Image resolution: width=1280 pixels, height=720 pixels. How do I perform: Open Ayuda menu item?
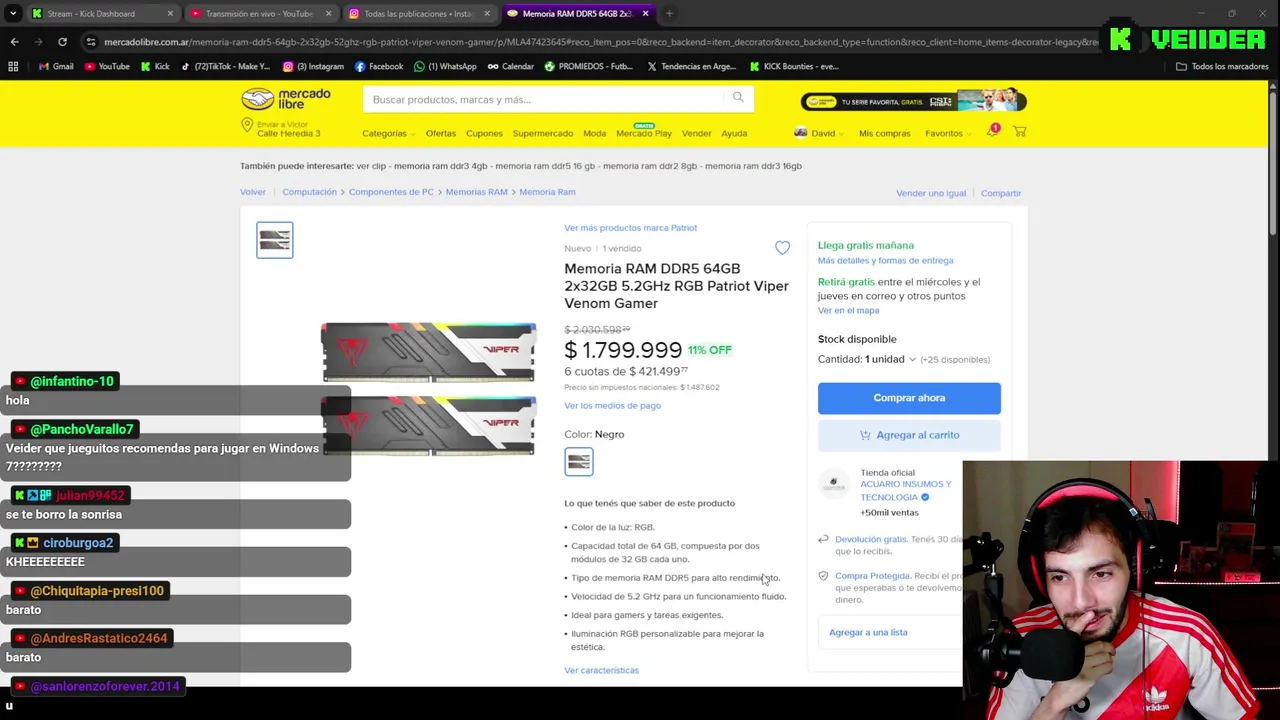coord(734,133)
